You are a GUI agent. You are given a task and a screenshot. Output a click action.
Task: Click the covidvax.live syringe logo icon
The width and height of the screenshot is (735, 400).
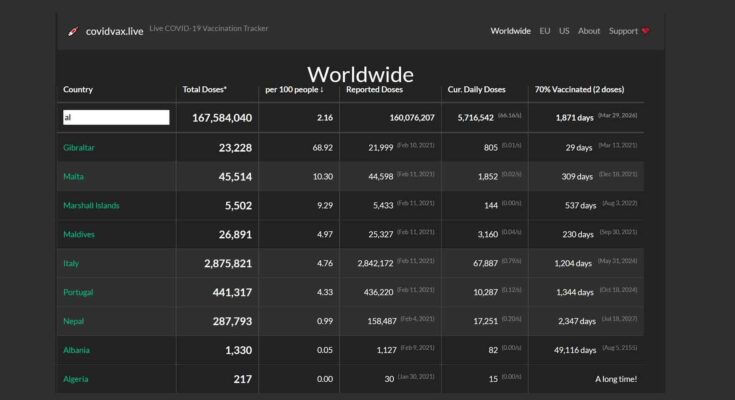point(73,31)
